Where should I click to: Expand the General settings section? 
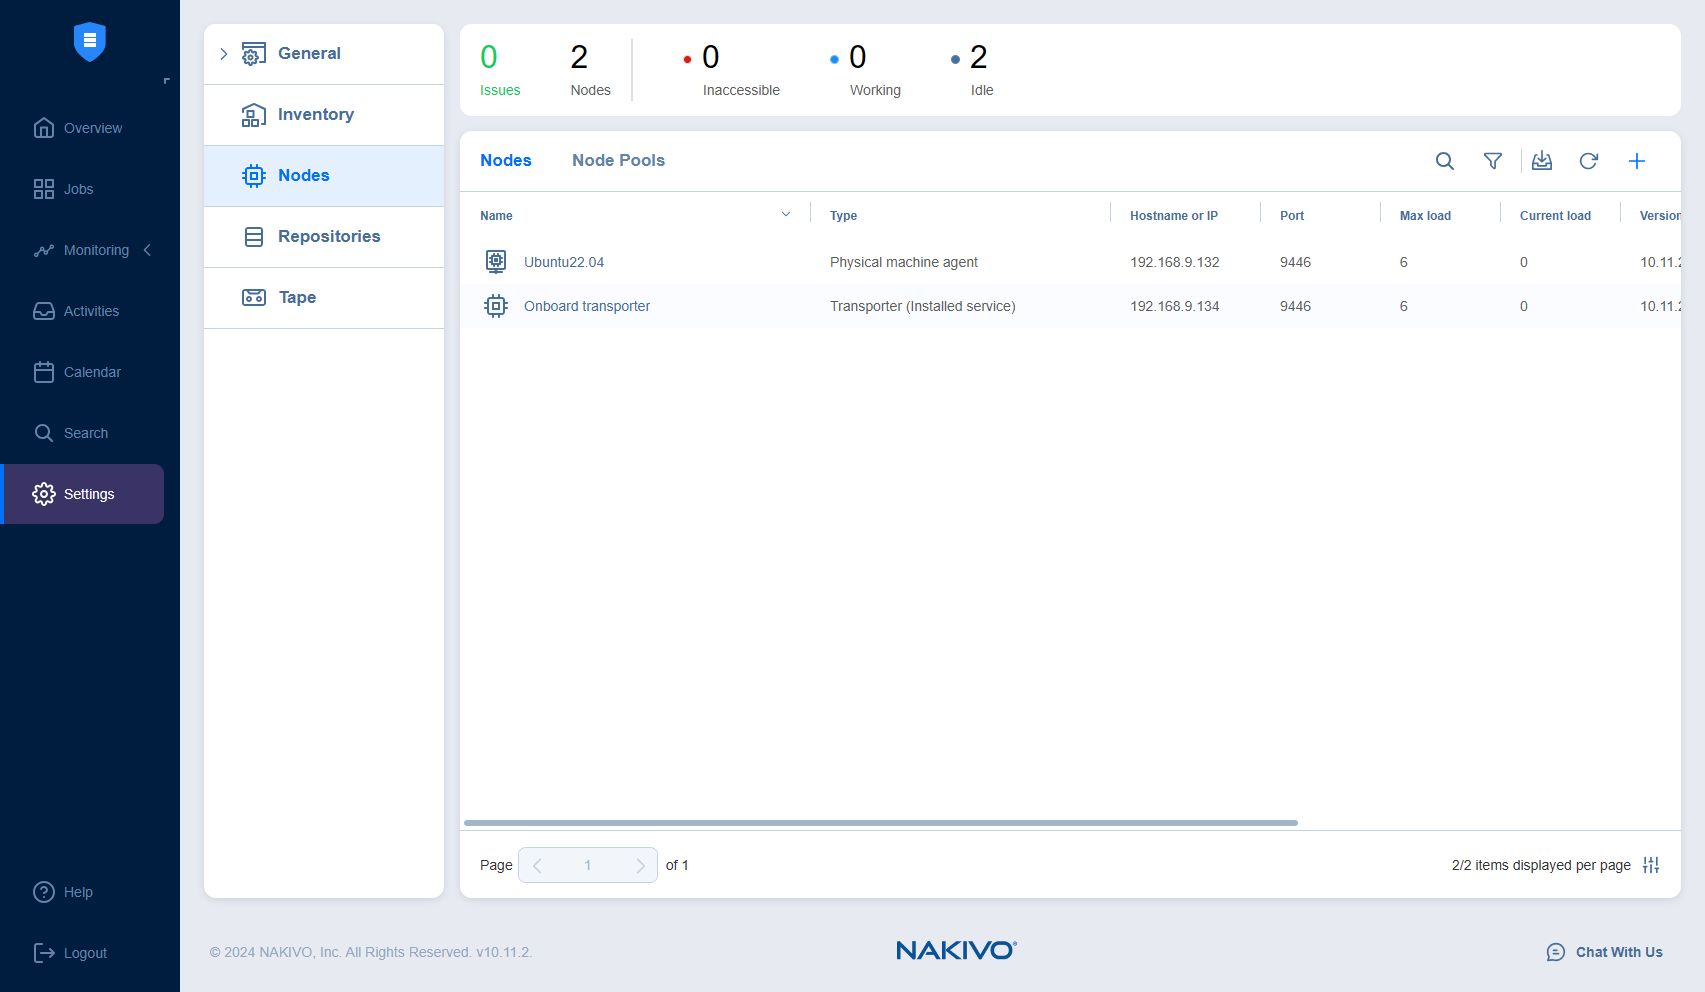tap(224, 54)
